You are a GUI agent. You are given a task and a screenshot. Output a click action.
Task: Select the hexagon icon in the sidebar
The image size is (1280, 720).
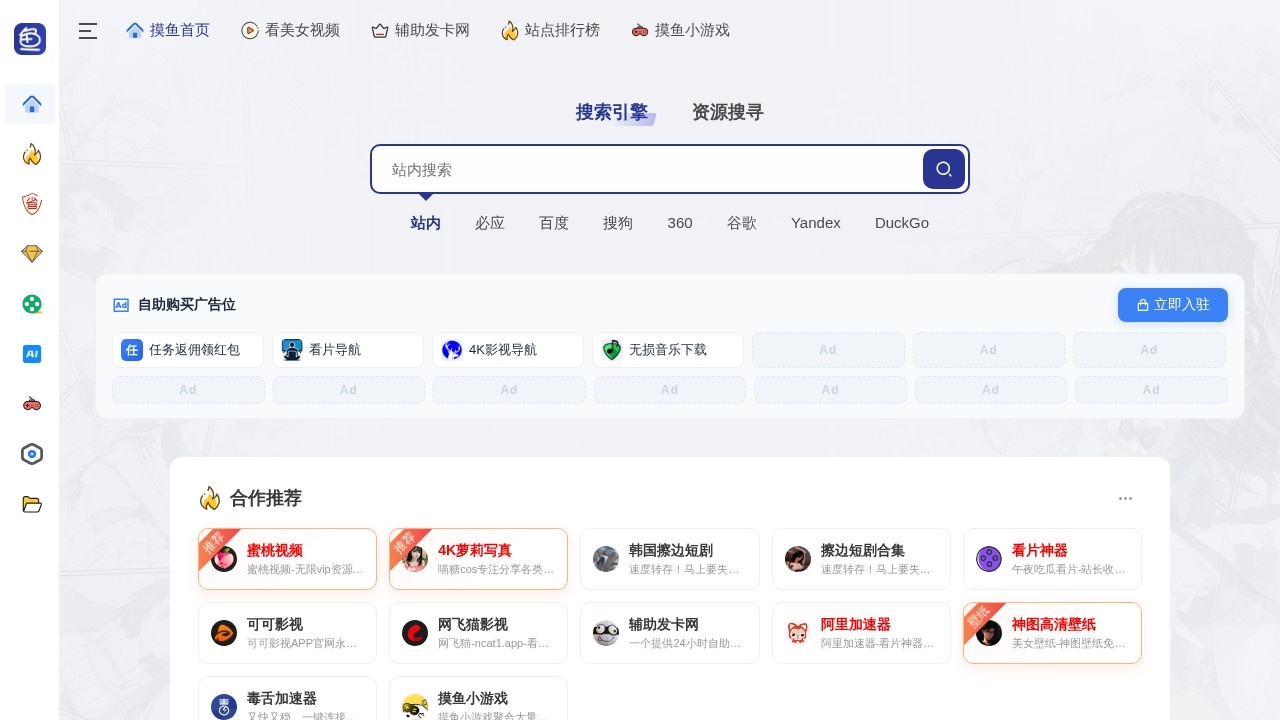(x=32, y=454)
